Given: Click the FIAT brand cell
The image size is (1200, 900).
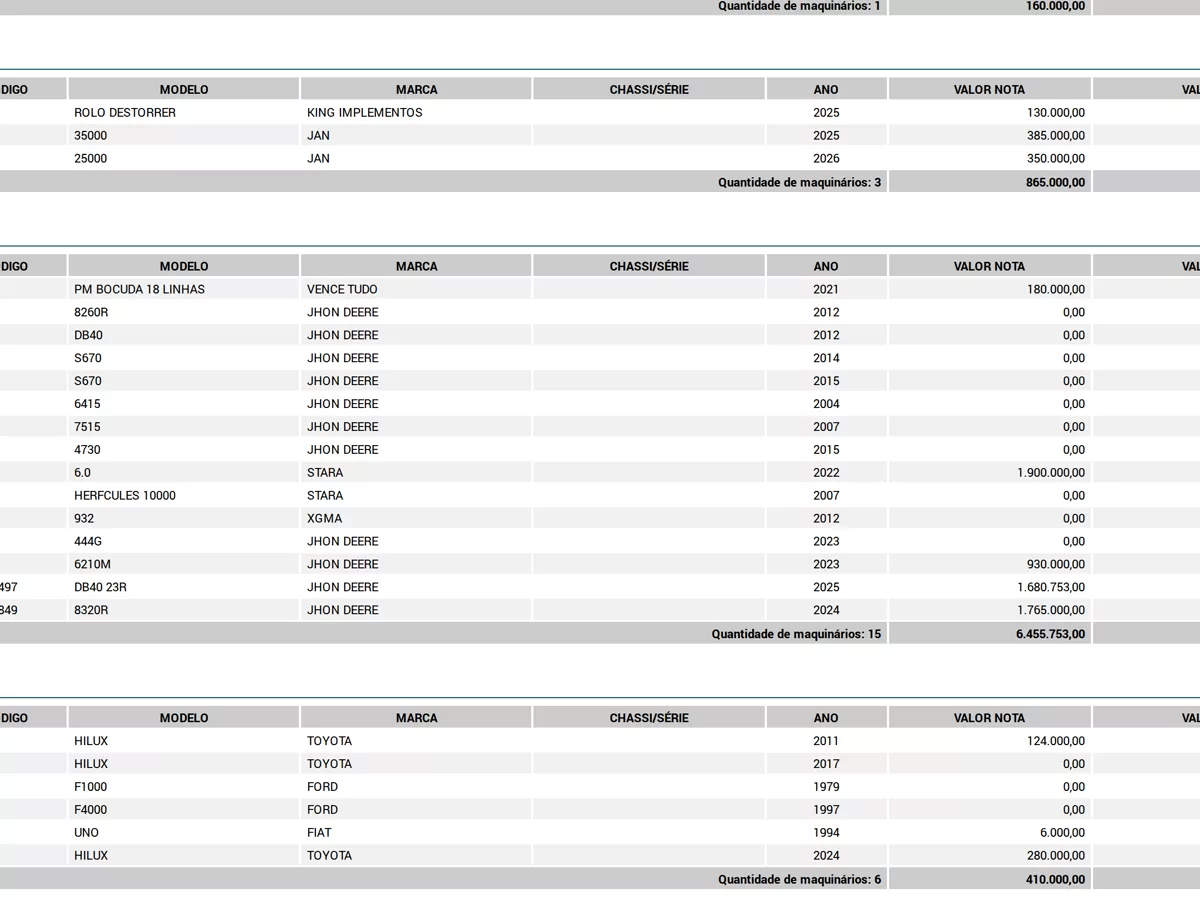Looking at the screenshot, I should pyautogui.click(x=416, y=833).
